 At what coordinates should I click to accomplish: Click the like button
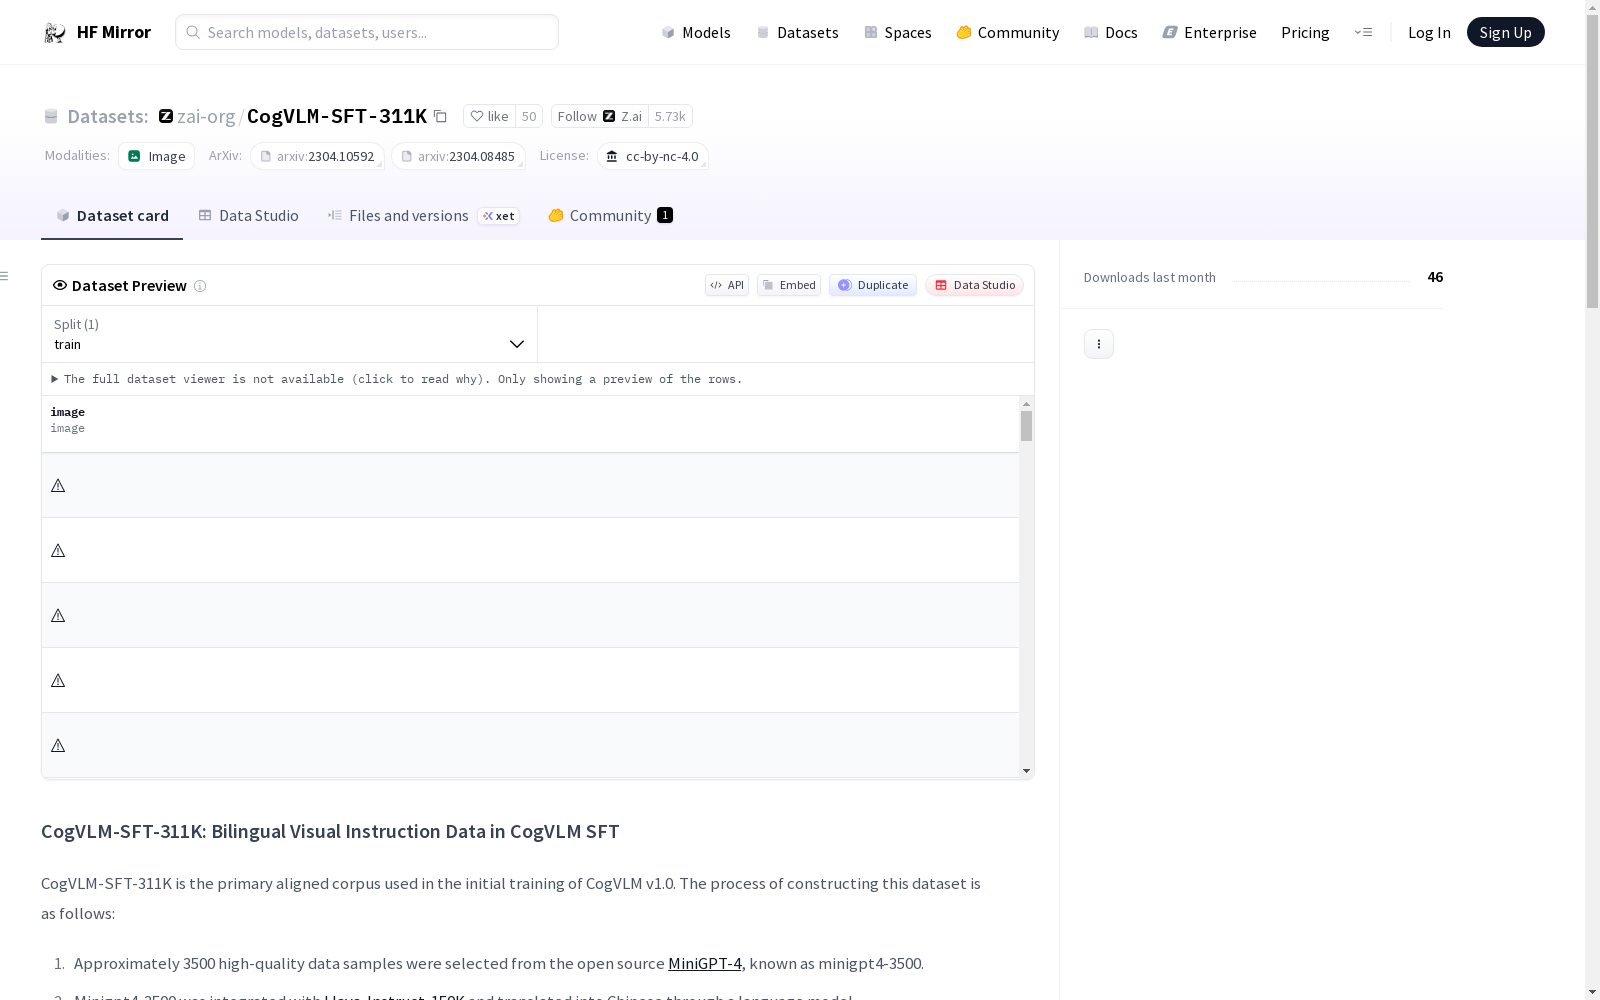[489, 116]
